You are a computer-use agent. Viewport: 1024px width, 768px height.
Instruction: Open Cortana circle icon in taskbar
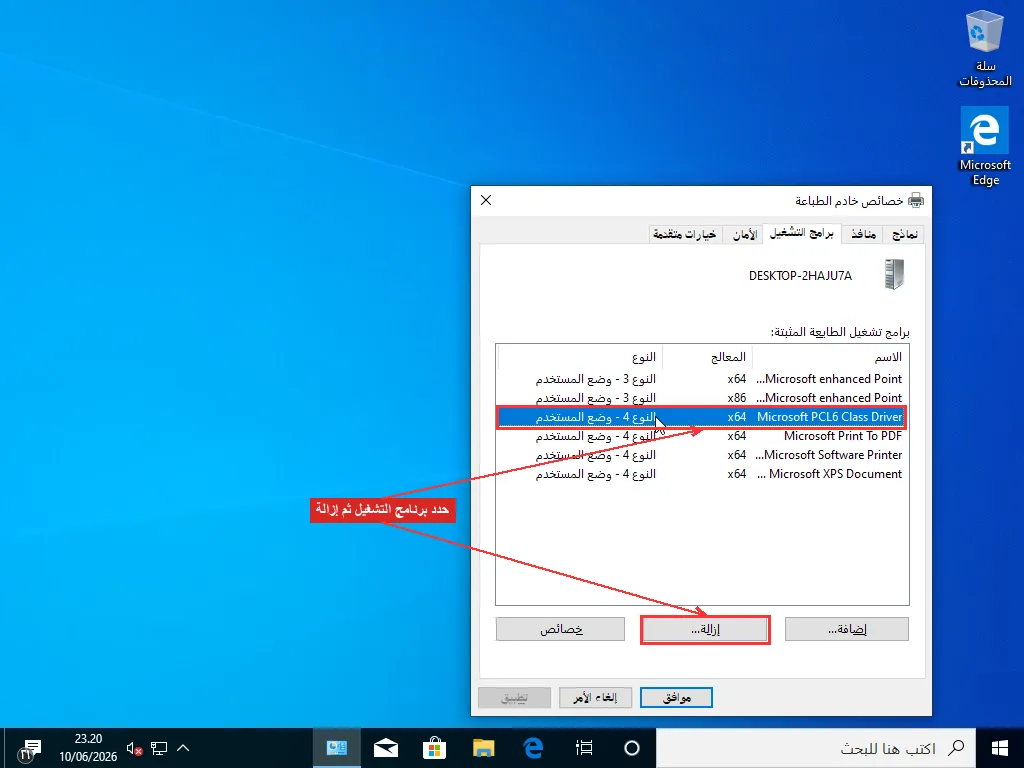click(x=632, y=748)
